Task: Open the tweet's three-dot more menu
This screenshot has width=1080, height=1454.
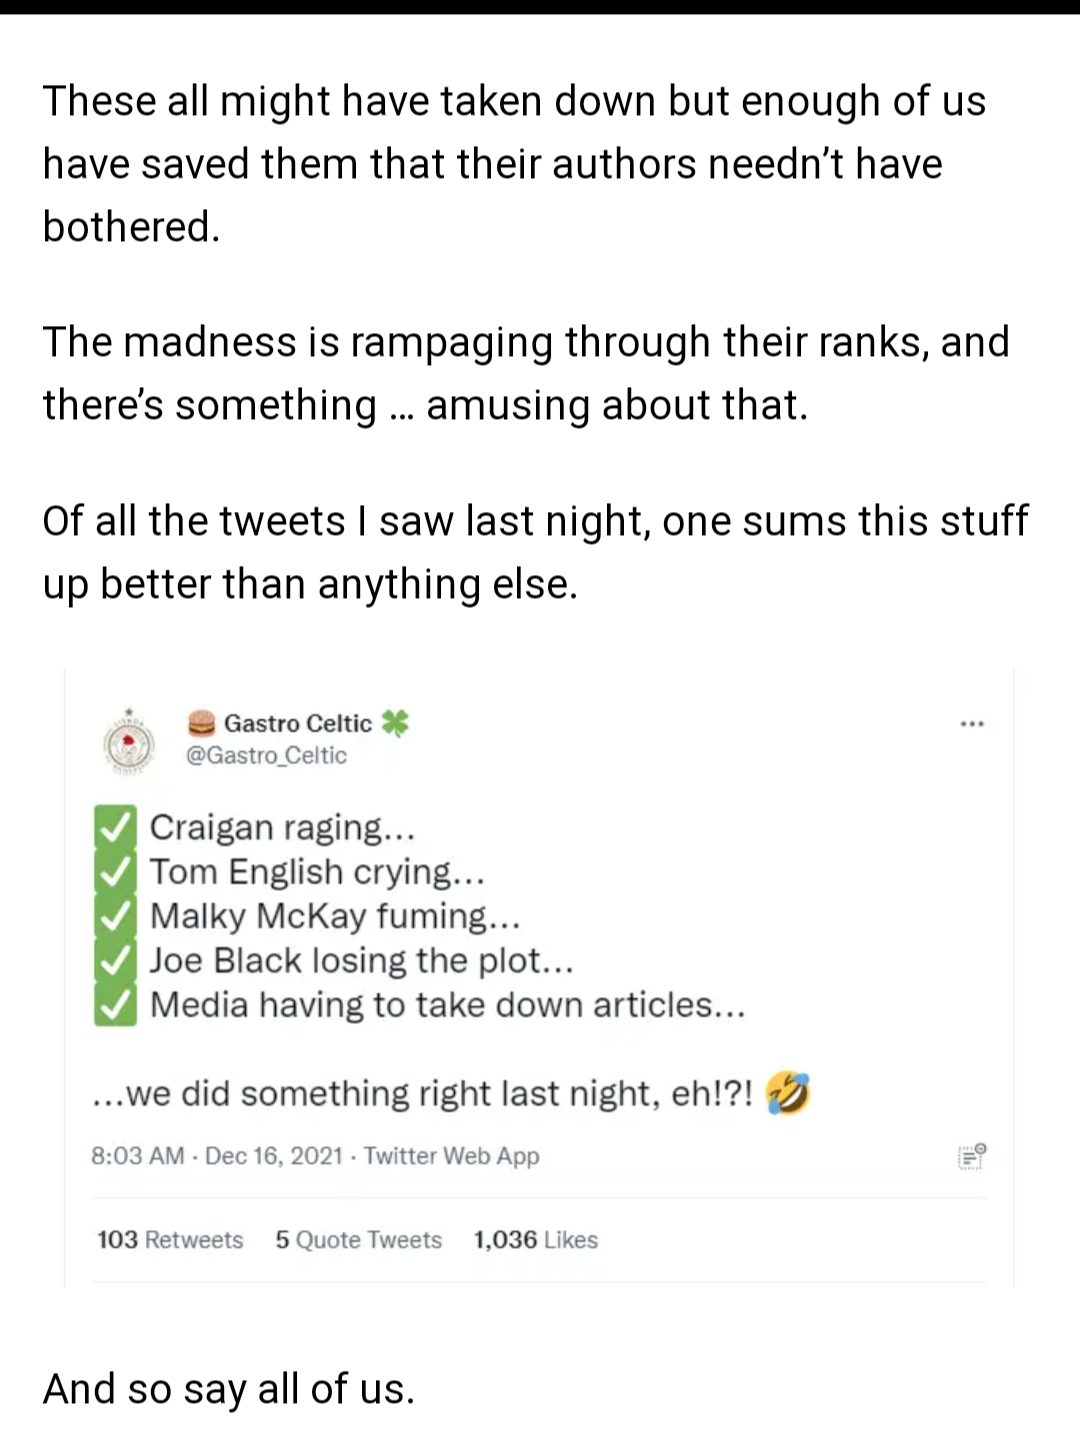Action: (x=971, y=723)
